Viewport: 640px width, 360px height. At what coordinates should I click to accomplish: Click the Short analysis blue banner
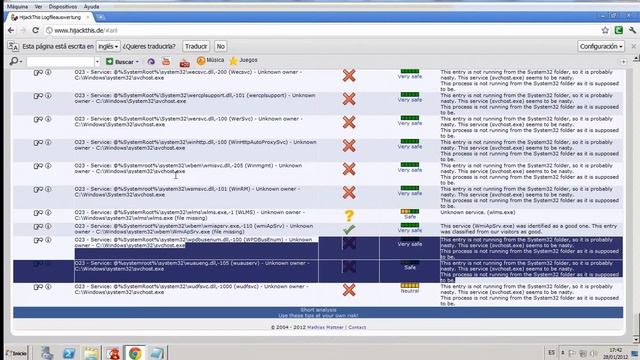click(318, 313)
